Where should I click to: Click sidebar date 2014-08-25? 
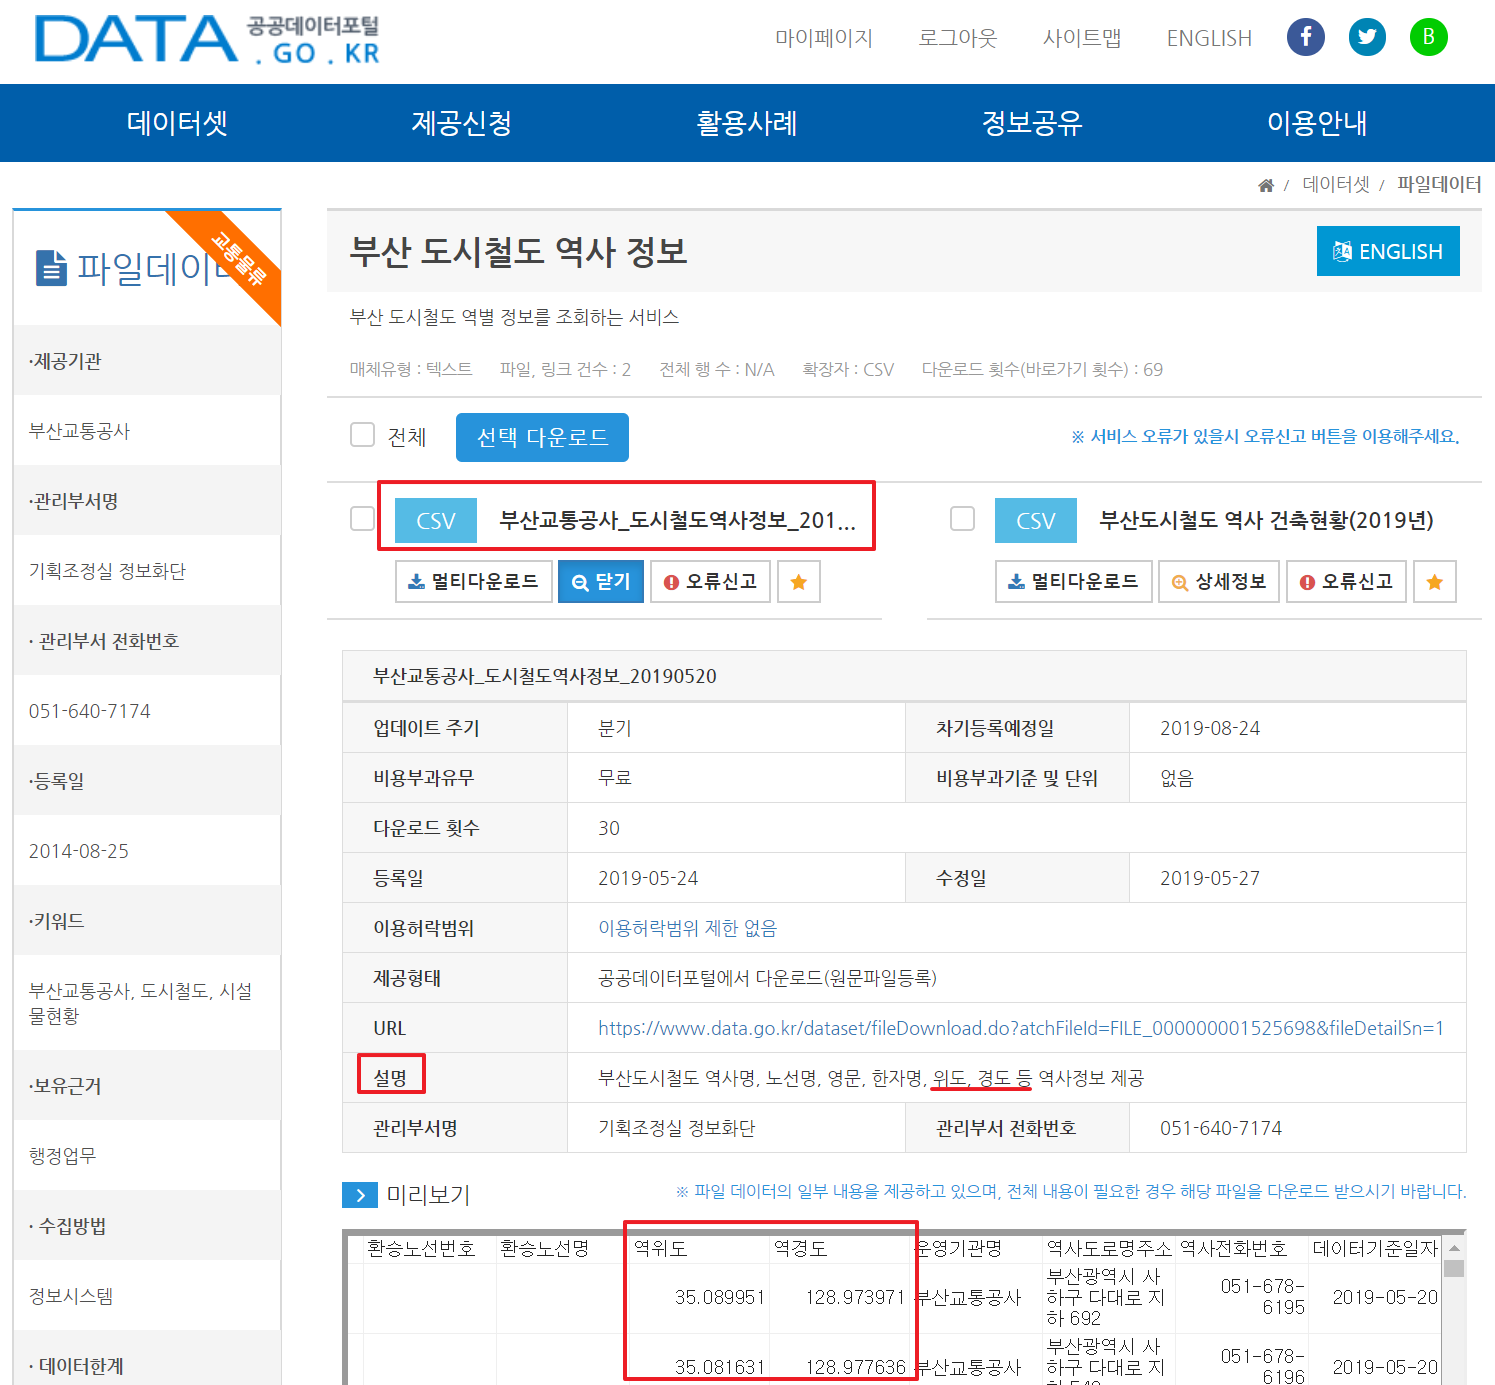pos(79,851)
